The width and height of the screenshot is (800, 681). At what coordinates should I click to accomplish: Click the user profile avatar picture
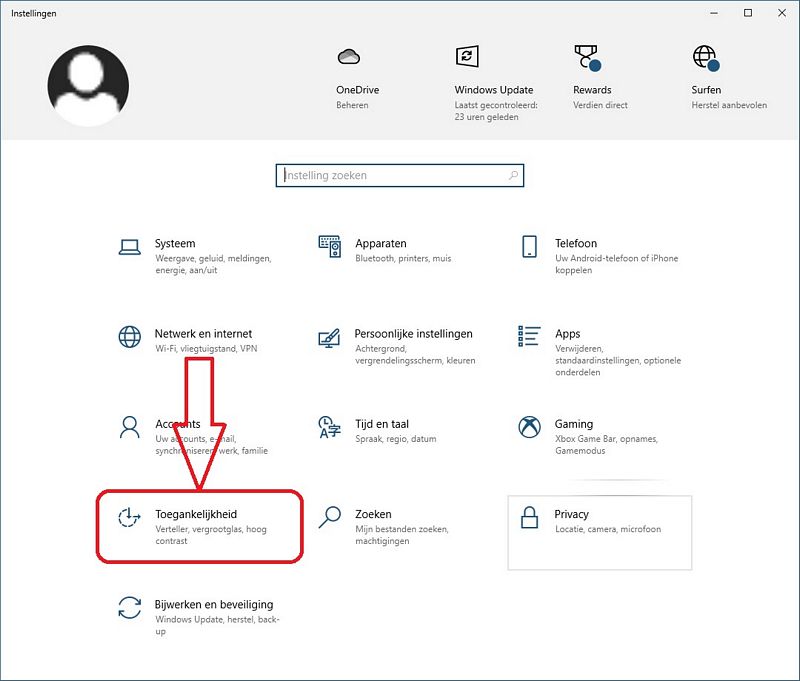(88, 86)
